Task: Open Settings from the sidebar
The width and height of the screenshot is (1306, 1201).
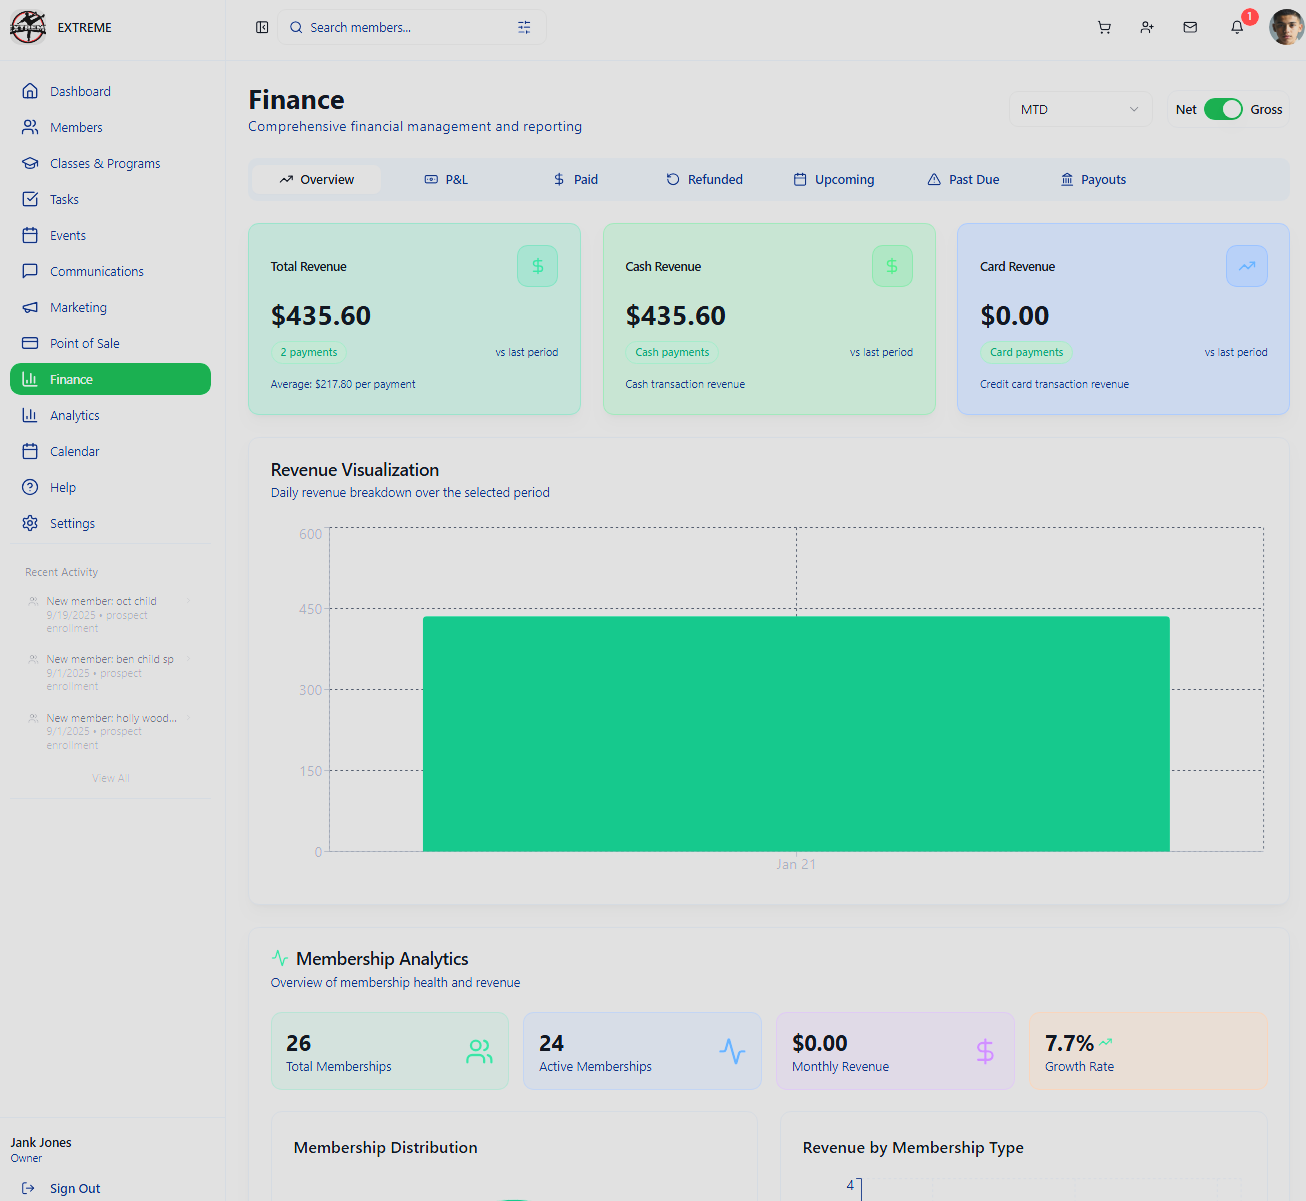Action: pos(110,523)
